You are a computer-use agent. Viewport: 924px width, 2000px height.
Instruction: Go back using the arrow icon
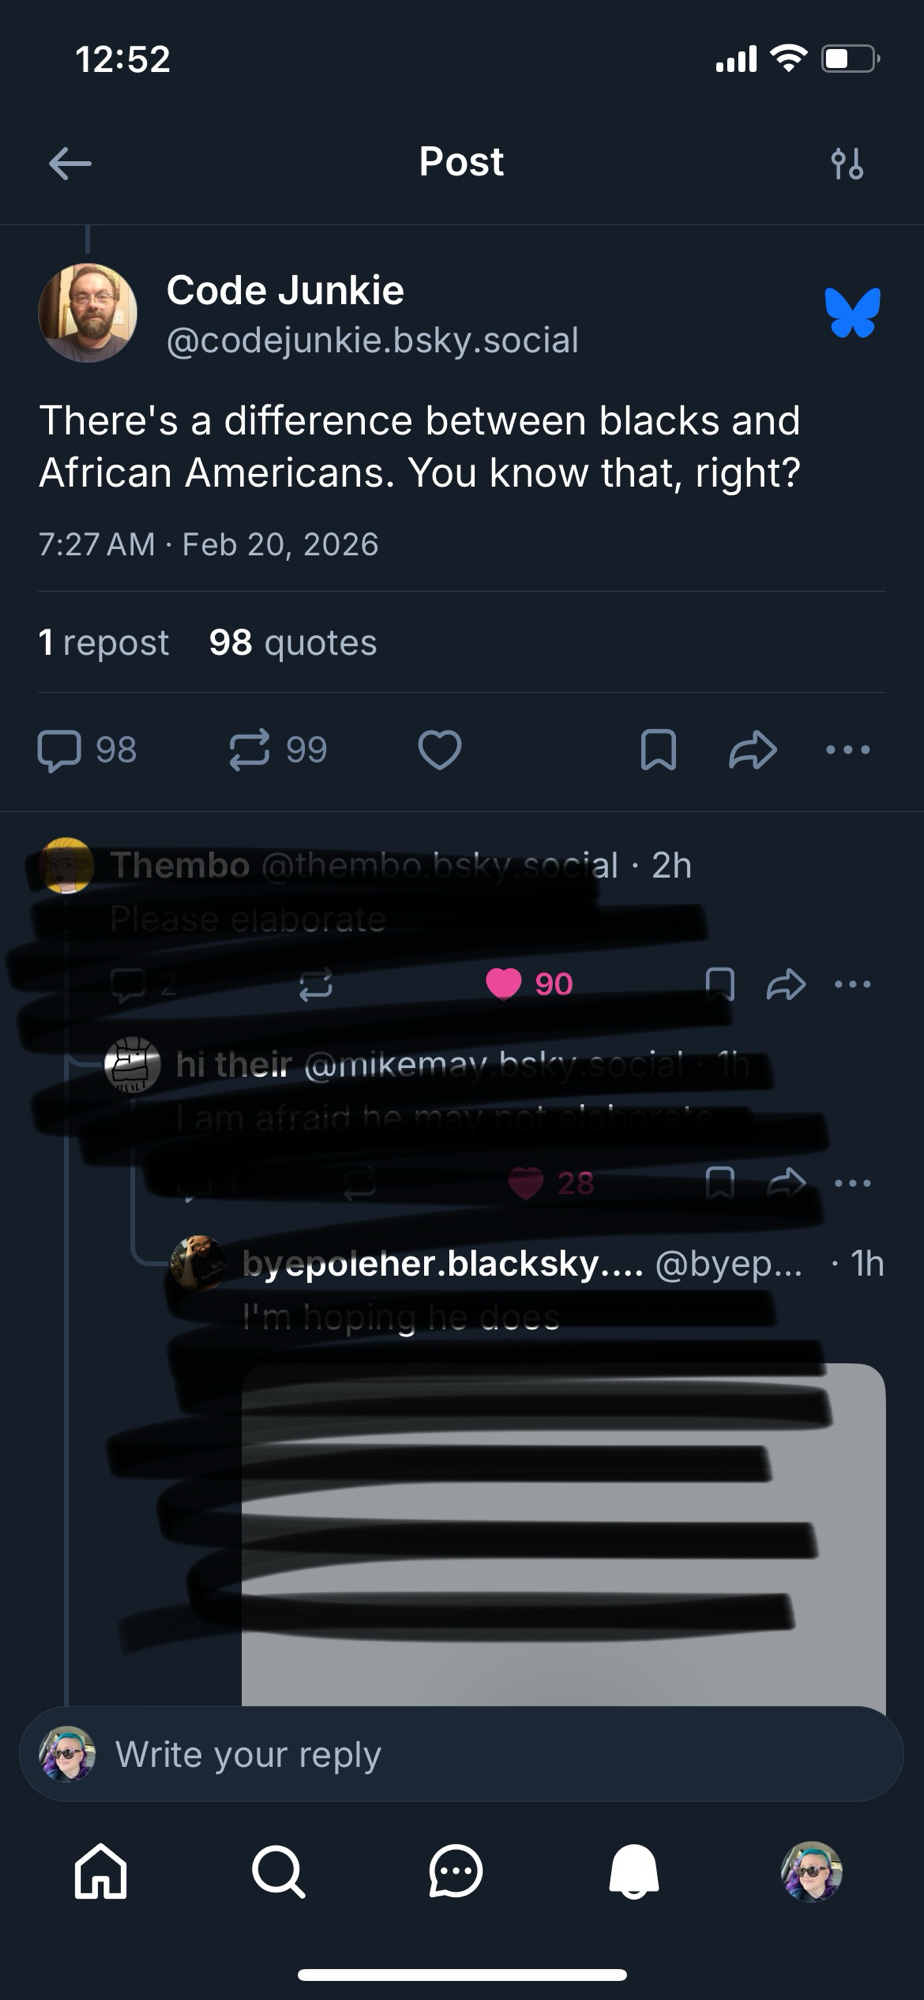coord(70,163)
